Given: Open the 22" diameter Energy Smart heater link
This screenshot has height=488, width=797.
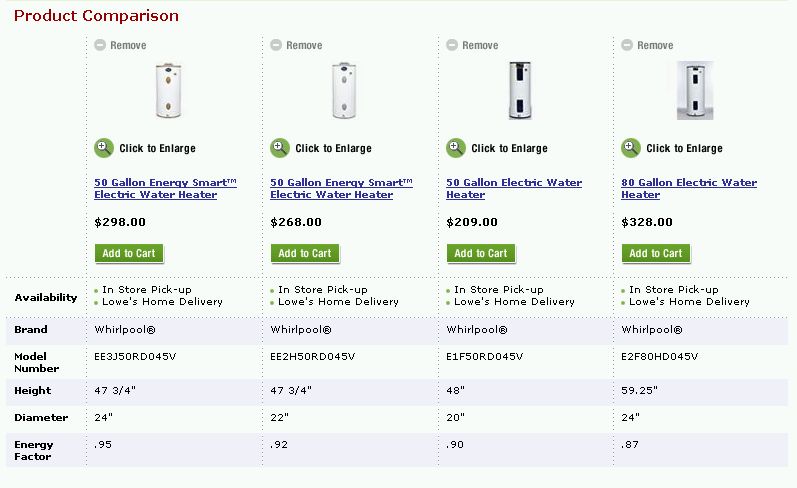Looking at the screenshot, I should (341, 189).
